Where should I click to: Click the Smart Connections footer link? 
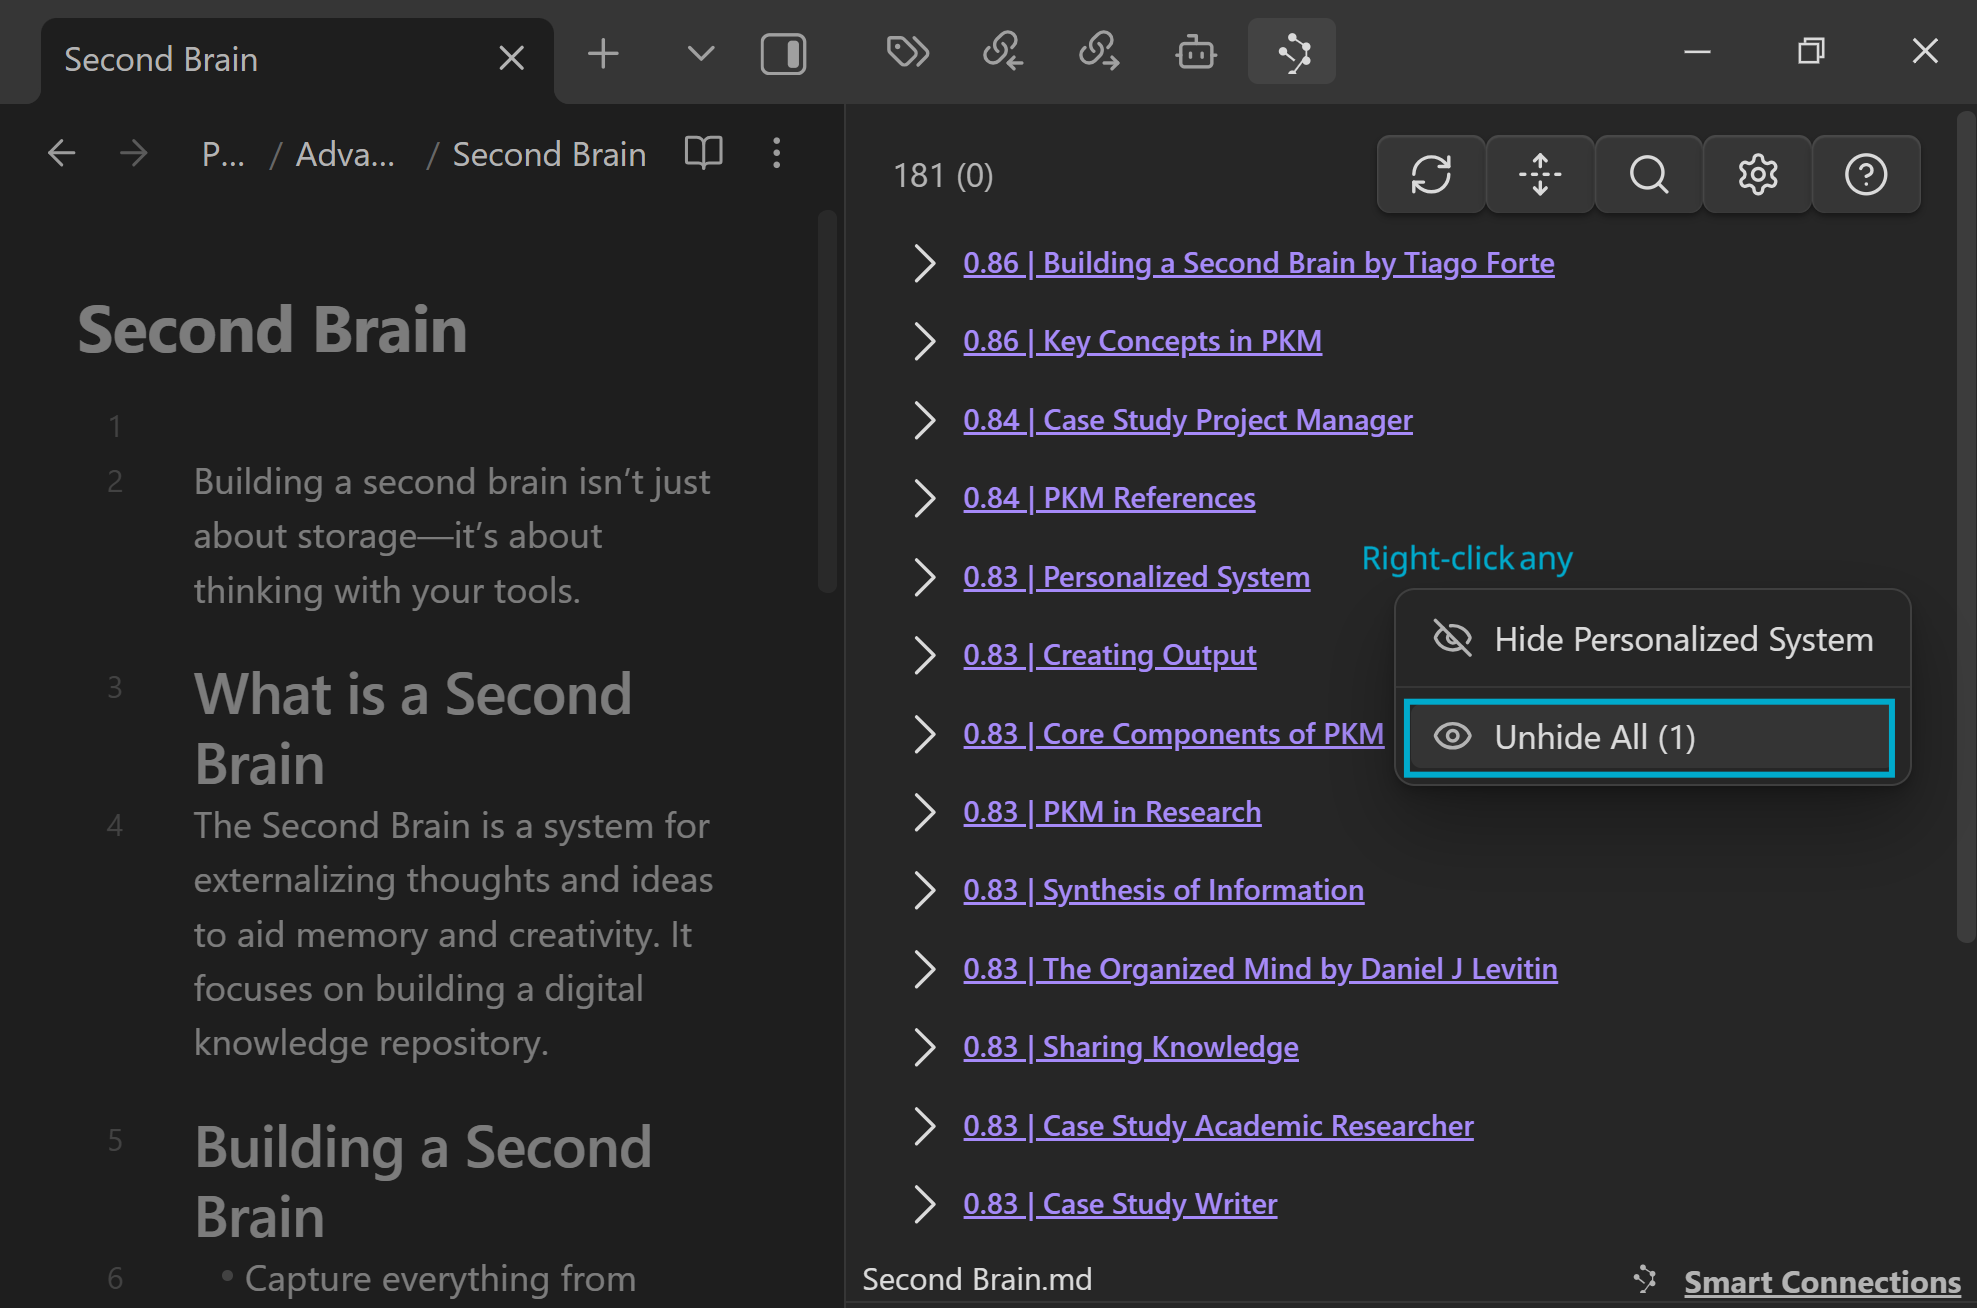tap(1821, 1281)
